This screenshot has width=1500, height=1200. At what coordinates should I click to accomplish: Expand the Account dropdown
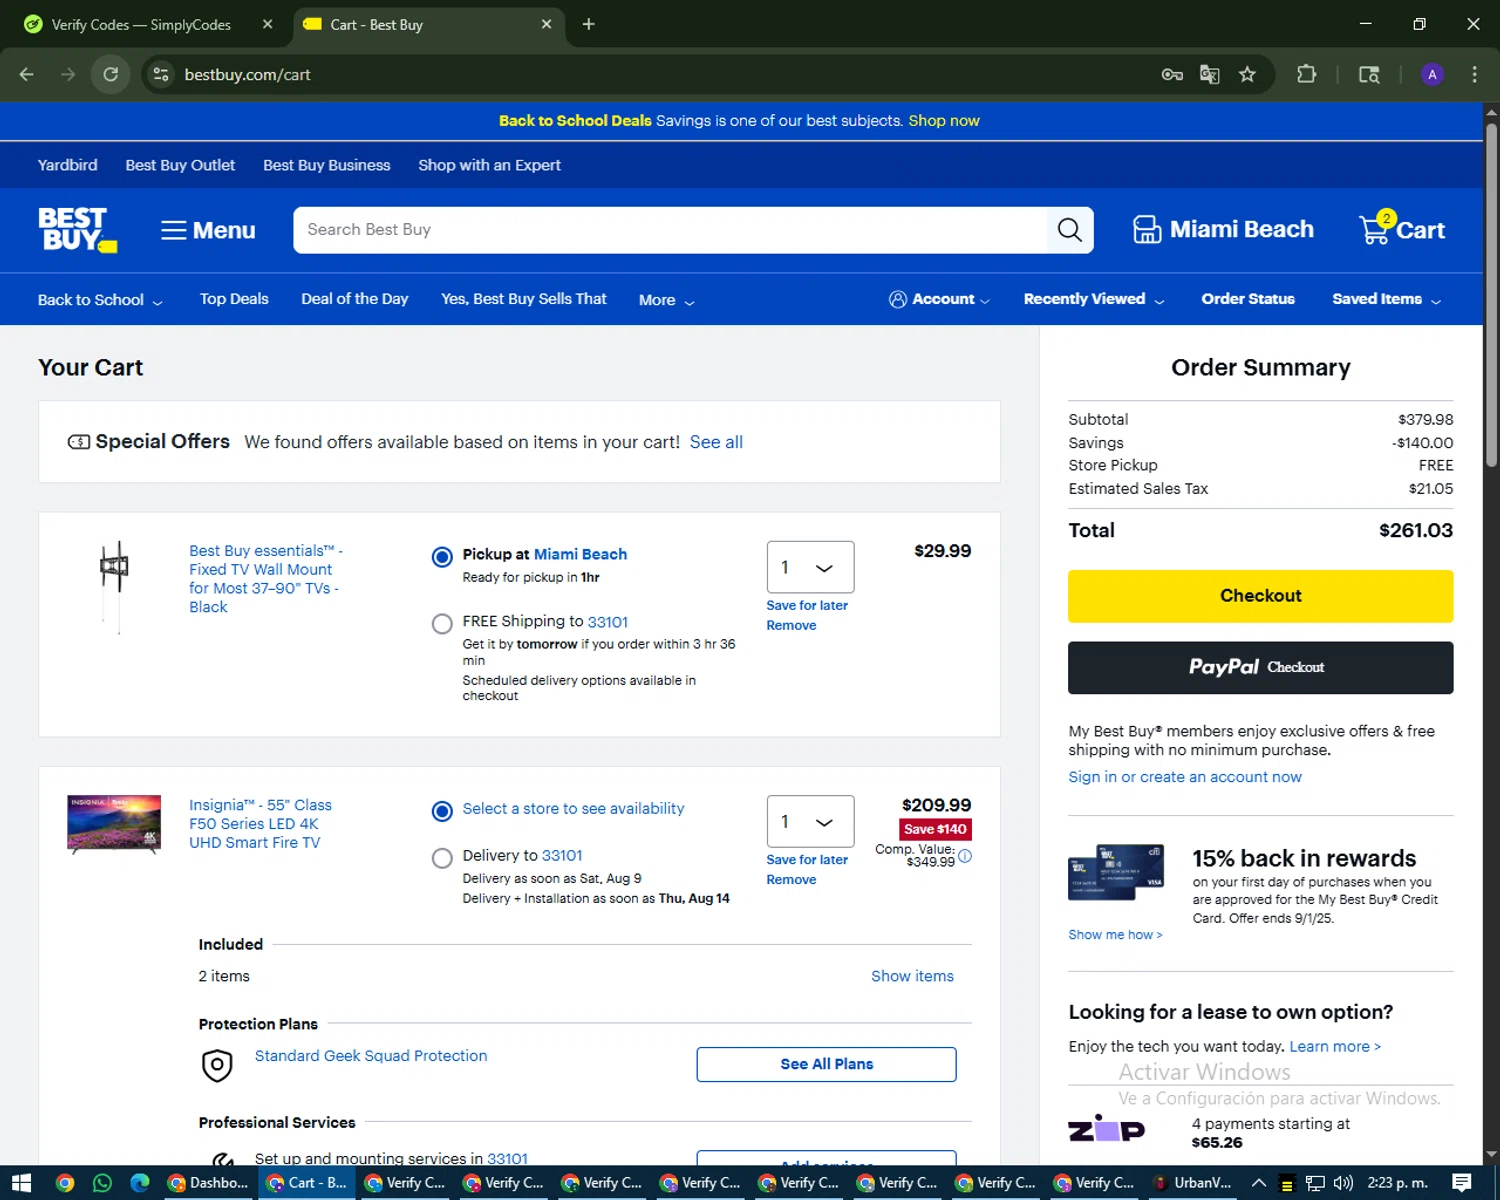(939, 299)
